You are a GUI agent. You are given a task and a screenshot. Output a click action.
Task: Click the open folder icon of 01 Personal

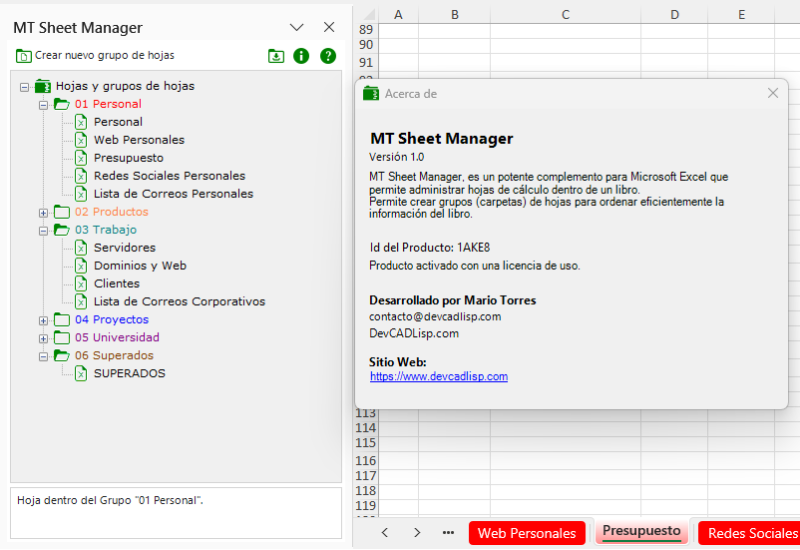[x=62, y=104]
